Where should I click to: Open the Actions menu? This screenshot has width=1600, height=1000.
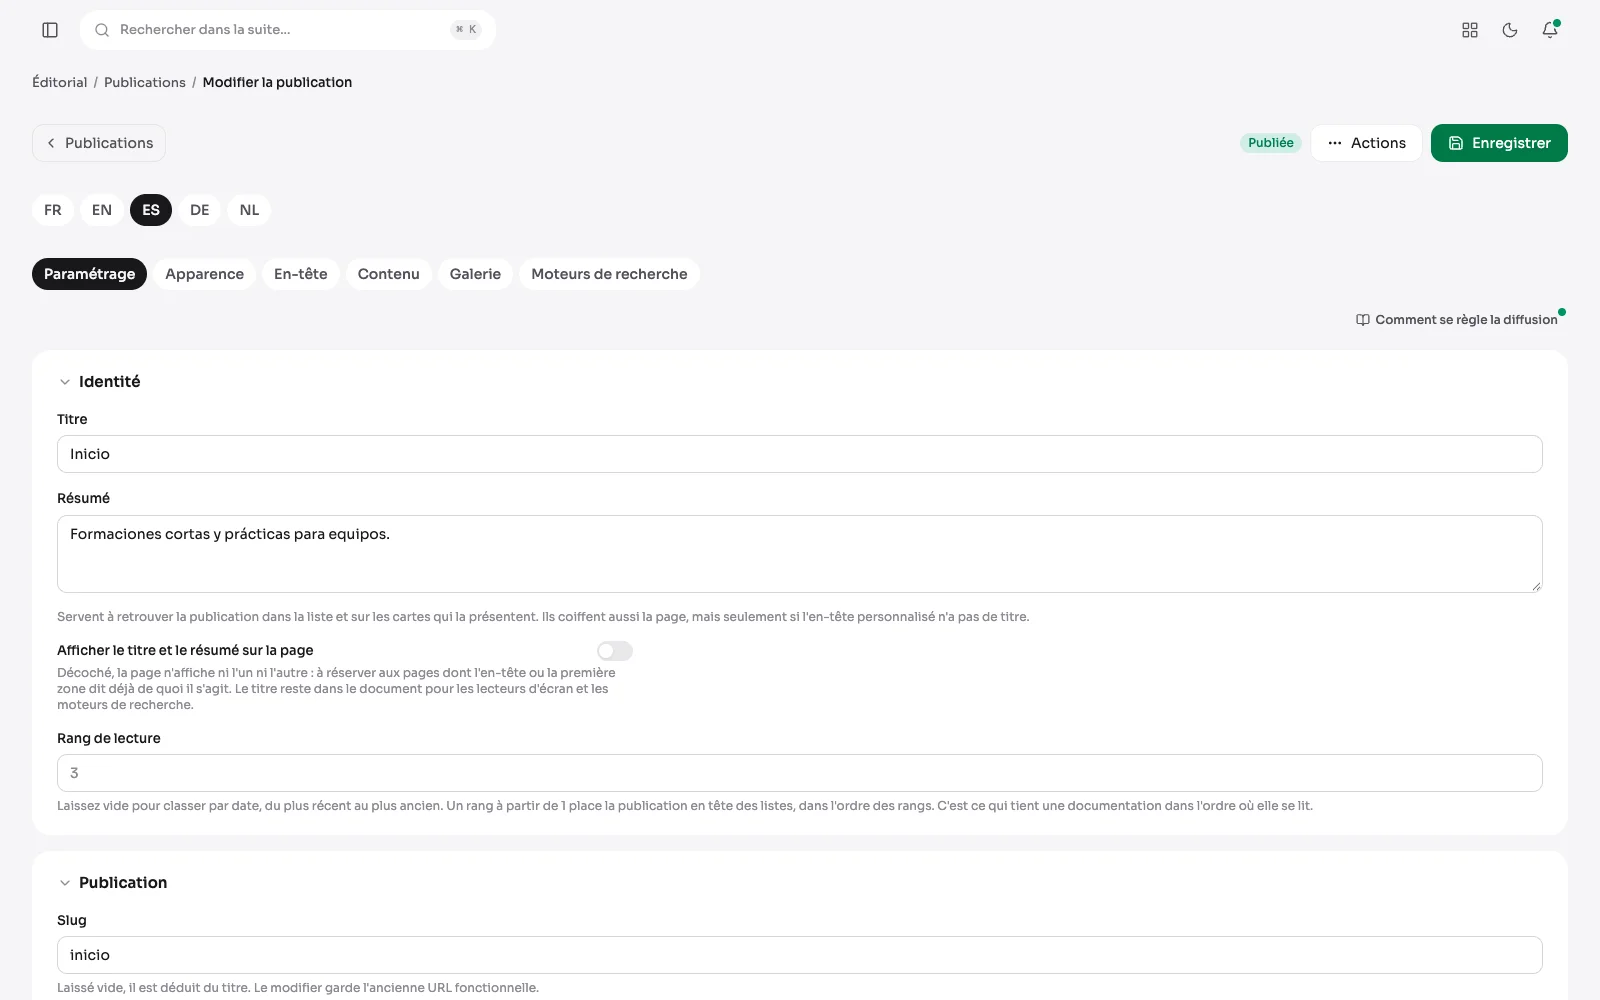tap(1366, 143)
